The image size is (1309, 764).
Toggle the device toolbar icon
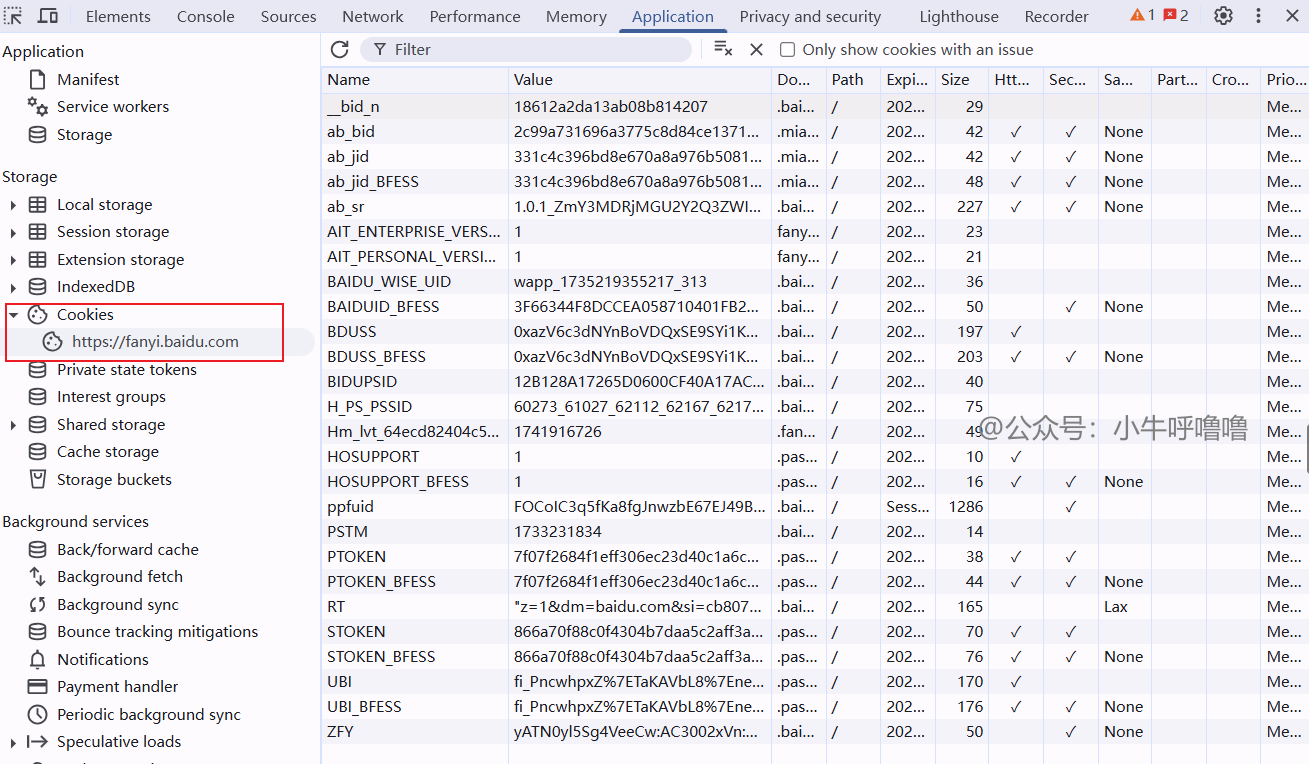point(47,16)
